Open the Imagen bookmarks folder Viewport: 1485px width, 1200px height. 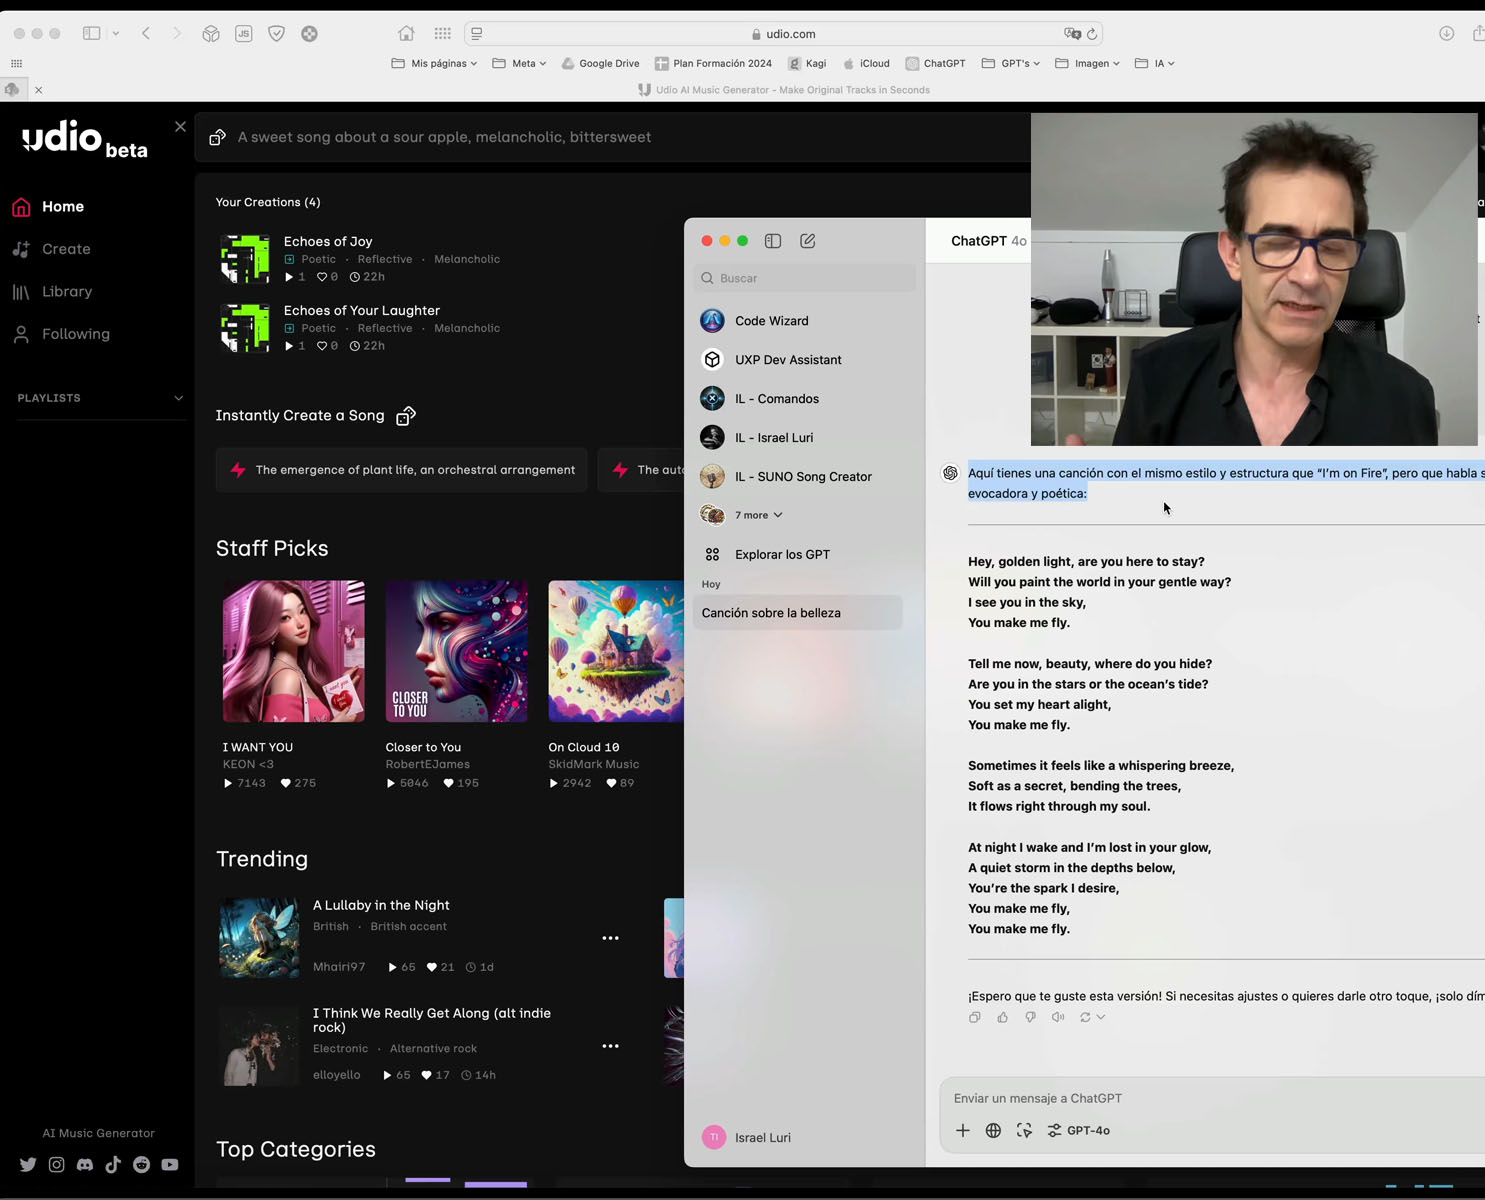[x=1087, y=63]
